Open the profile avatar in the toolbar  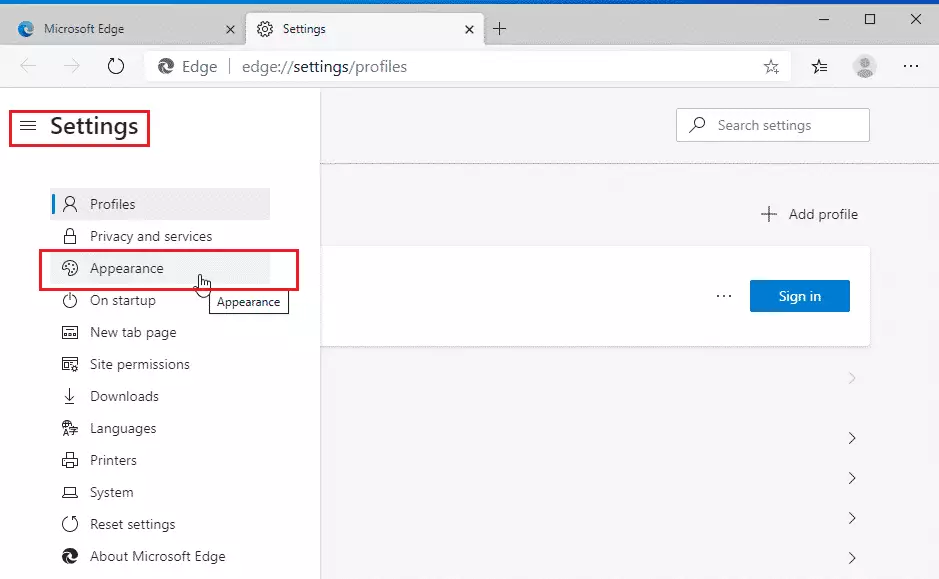click(x=865, y=66)
